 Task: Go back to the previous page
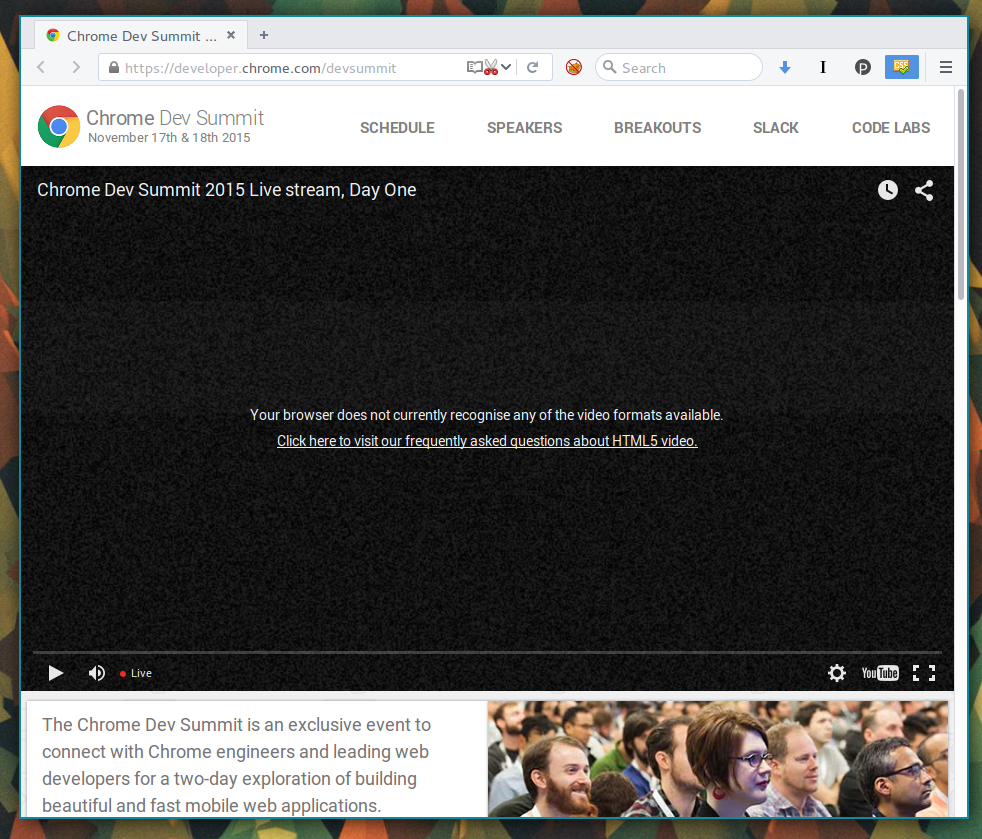(41, 67)
